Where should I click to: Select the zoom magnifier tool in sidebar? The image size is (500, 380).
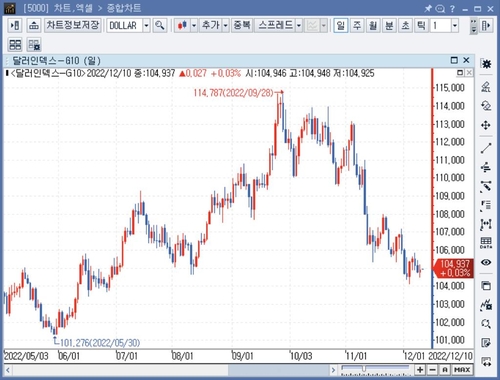(x=486, y=324)
